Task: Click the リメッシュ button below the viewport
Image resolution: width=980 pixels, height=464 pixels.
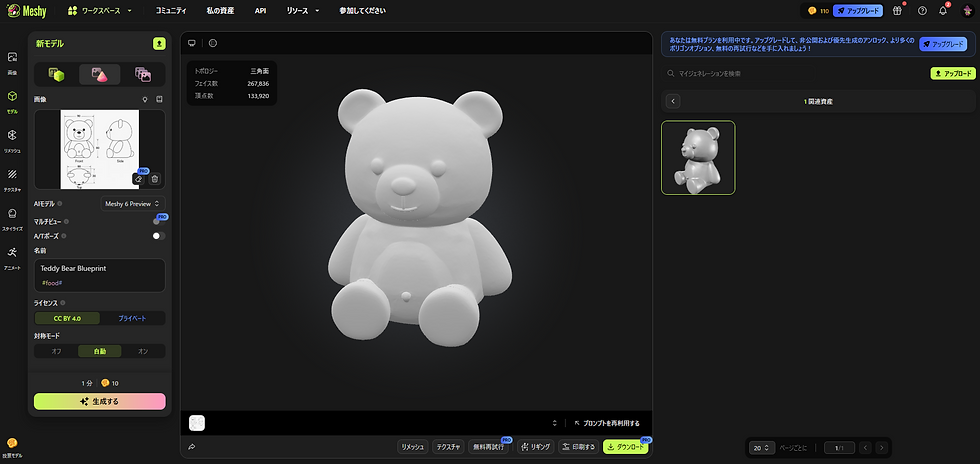Action: coord(412,446)
